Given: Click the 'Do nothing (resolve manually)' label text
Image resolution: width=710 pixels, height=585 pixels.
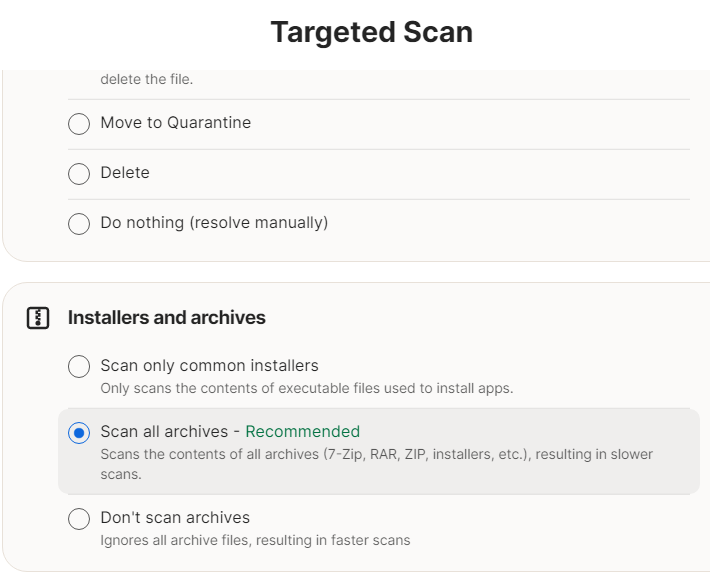Looking at the screenshot, I should tap(214, 223).
